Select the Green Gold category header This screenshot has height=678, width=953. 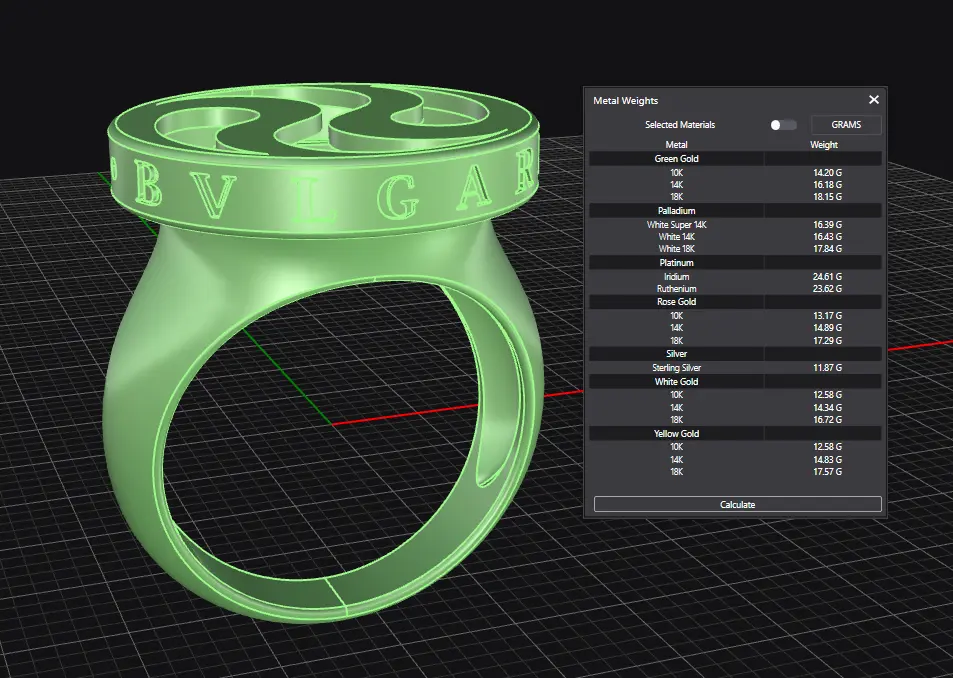(676, 158)
